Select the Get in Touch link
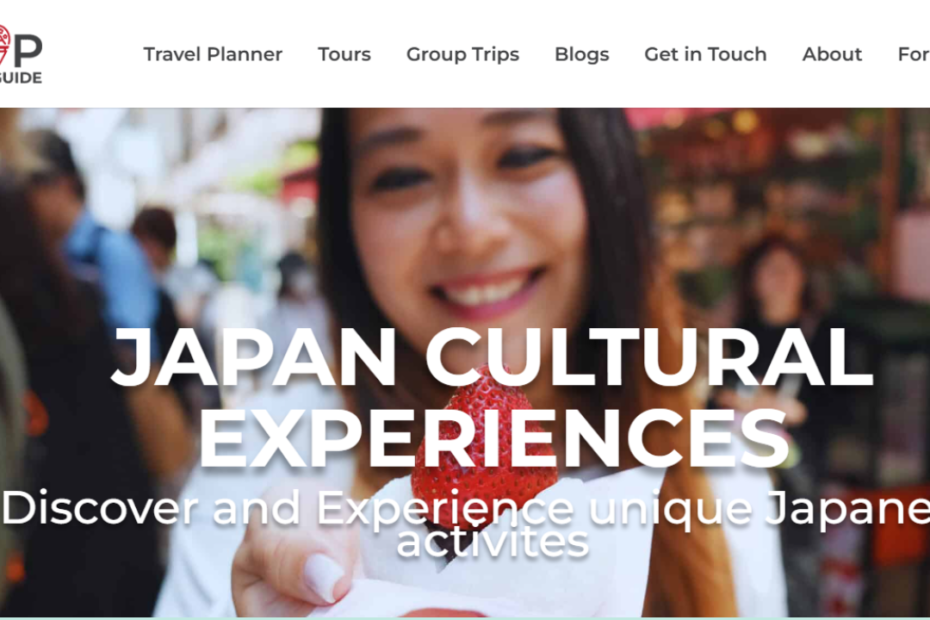Viewport: 930px width, 620px height. pos(705,55)
